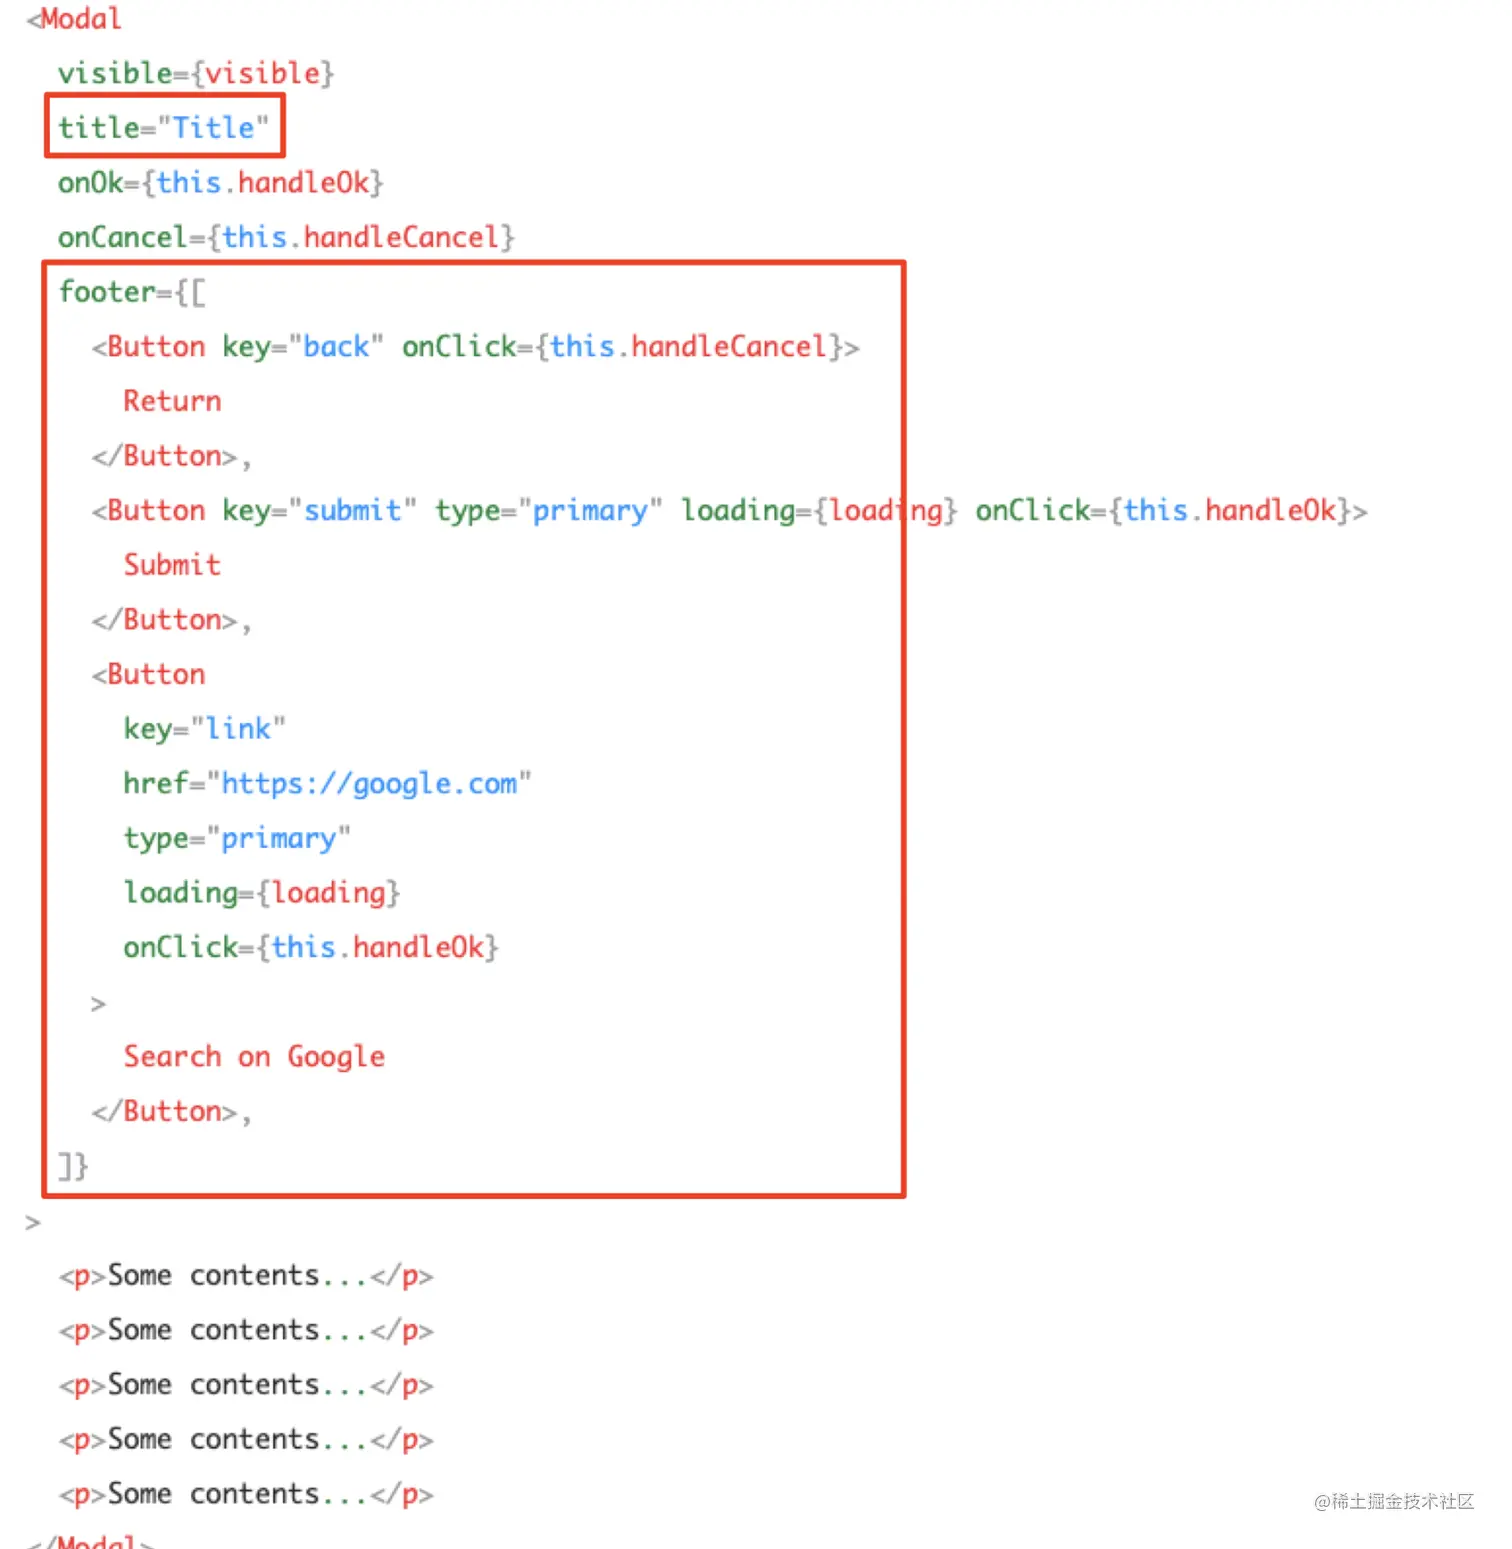Click the closing ]} bracket line
This screenshot has height=1549, width=1512.
point(73,1166)
